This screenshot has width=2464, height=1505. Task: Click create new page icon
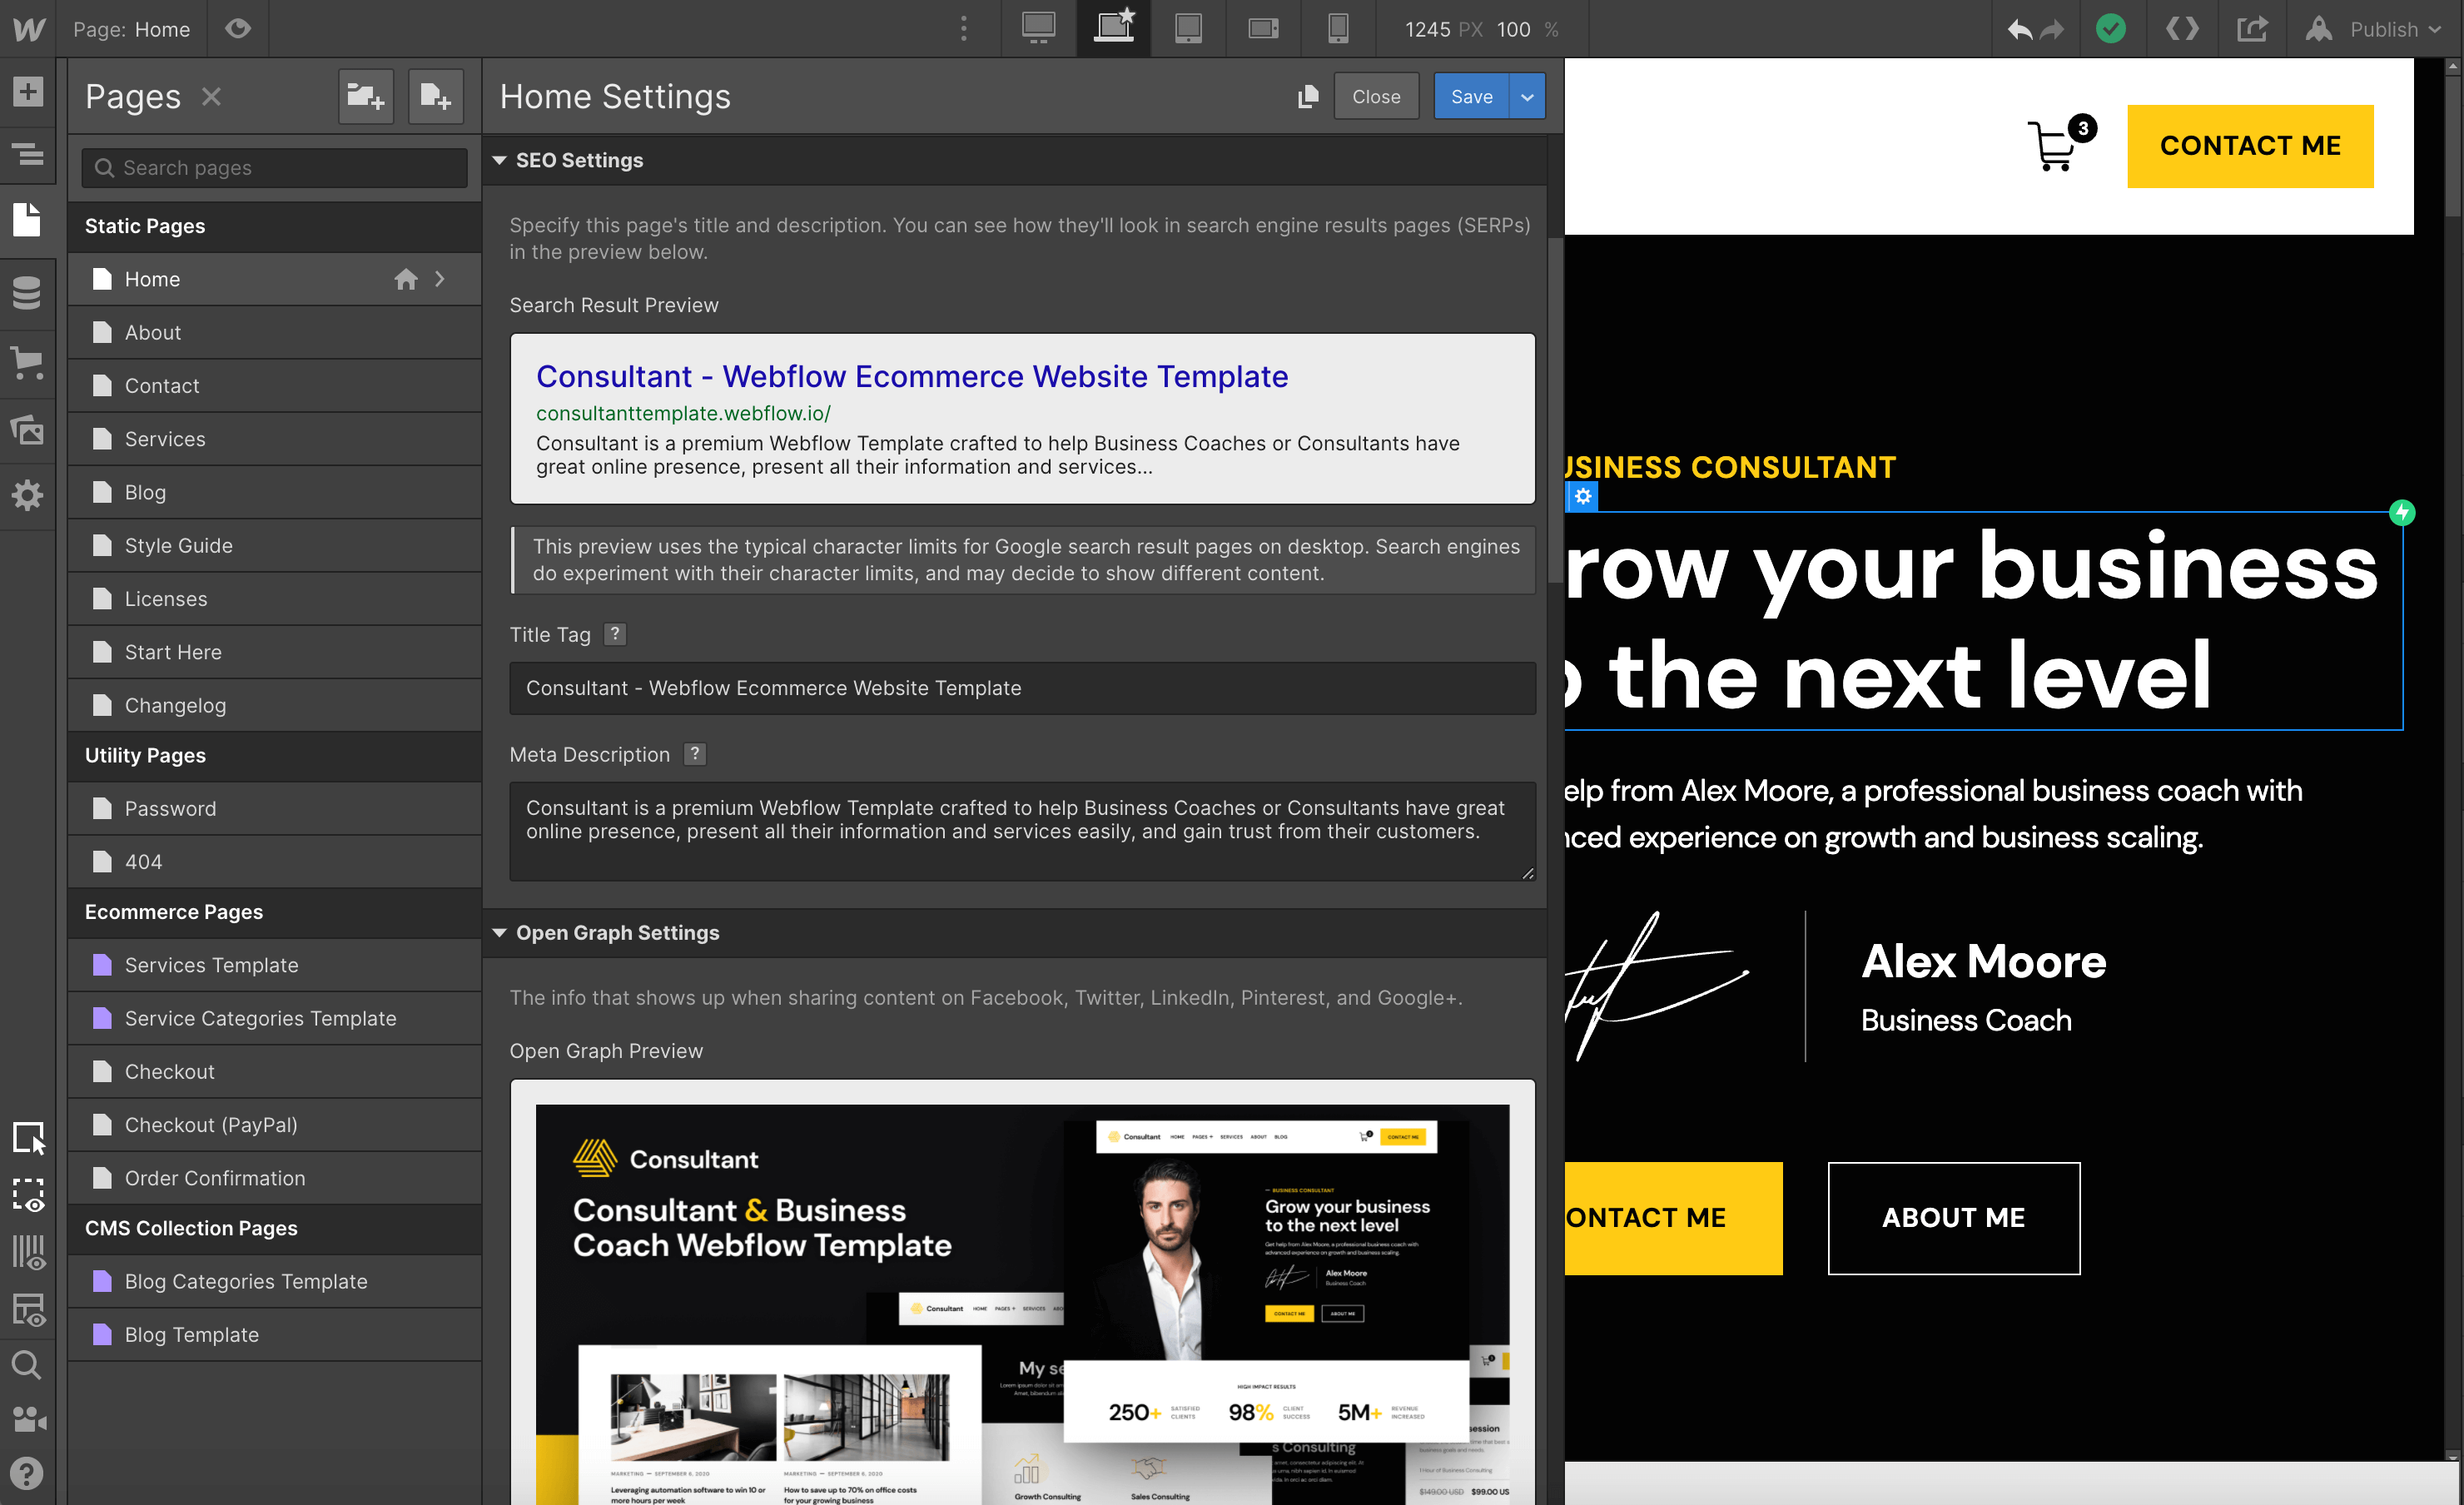point(435,97)
